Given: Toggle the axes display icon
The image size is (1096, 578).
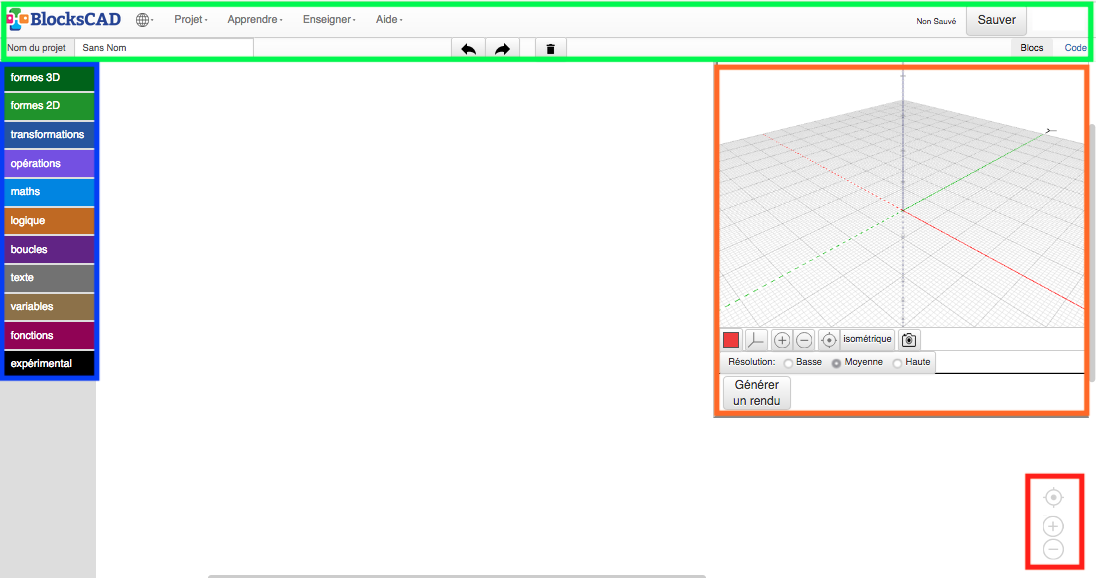Looking at the screenshot, I should [756, 340].
